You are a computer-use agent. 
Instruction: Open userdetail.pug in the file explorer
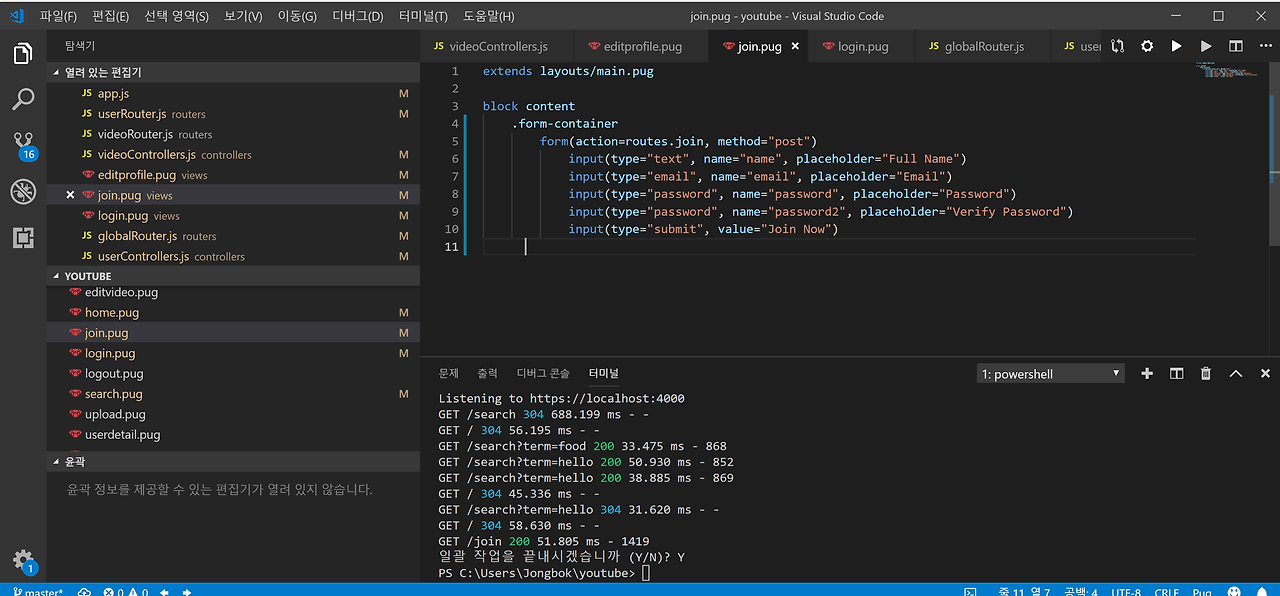(122, 435)
